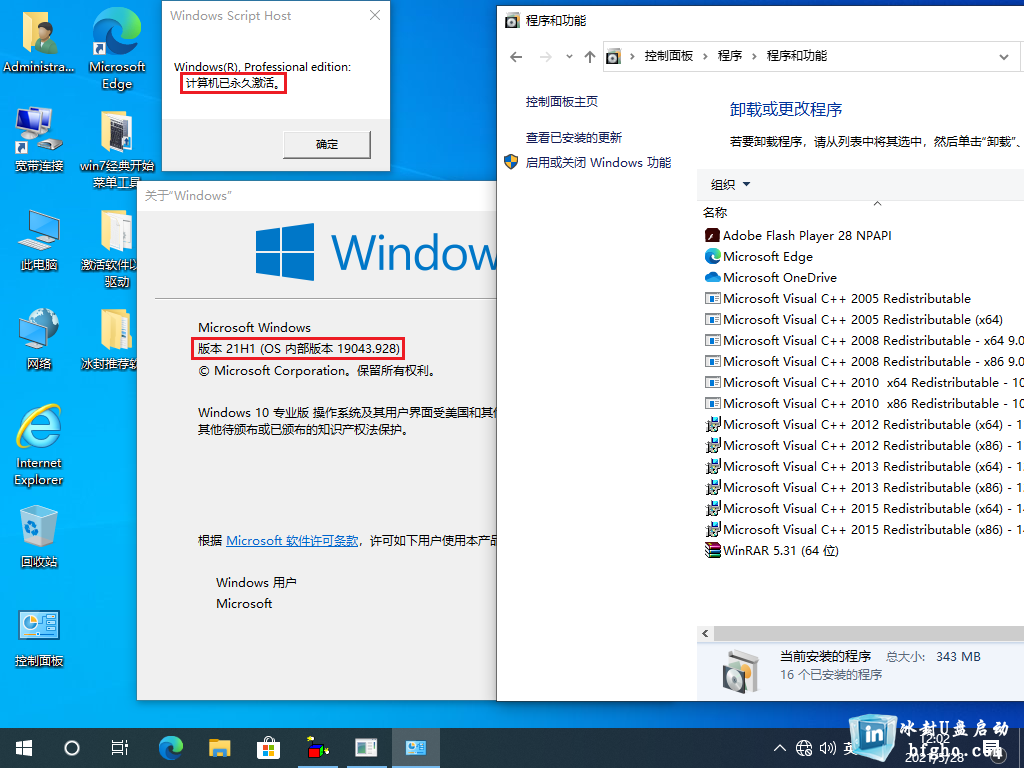Image resolution: width=1024 pixels, height=768 pixels.
Task: Go up one level in 程序和功能 window
Action: pyautogui.click(x=590, y=57)
